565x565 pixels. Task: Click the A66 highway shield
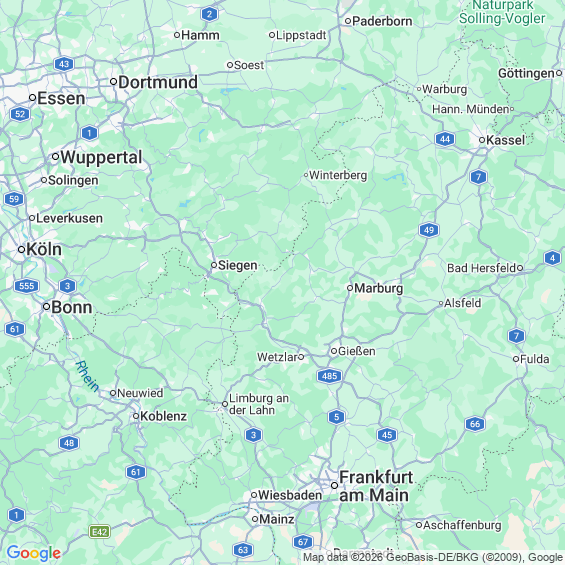[475, 424]
